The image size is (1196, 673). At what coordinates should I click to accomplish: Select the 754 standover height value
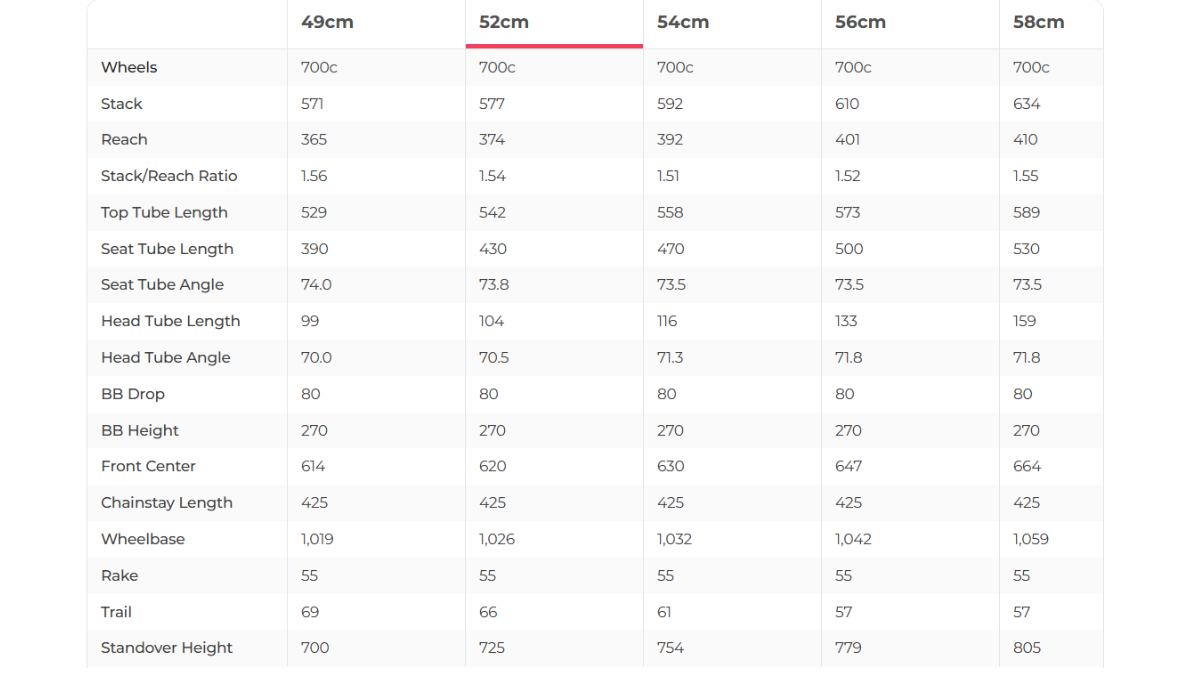(670, 648)
